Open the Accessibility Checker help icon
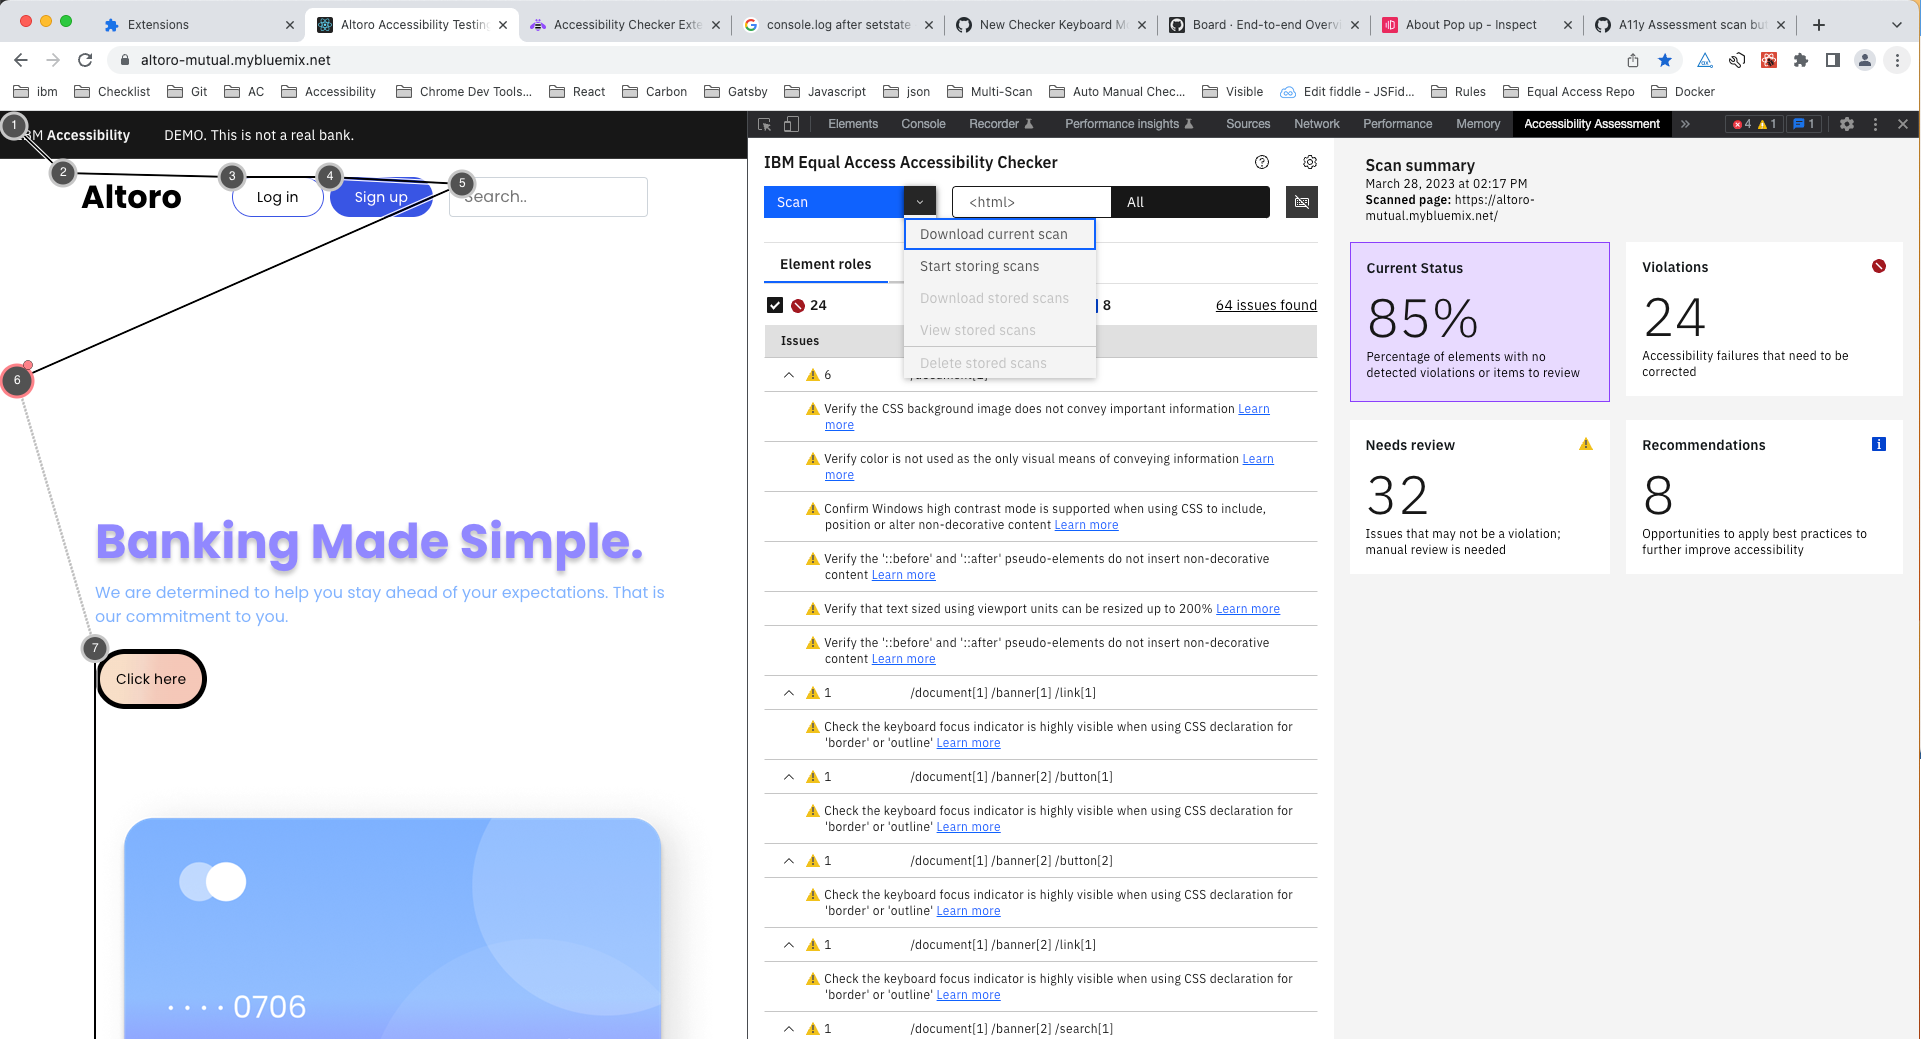The width and height of the screenshot is (1921, 1039). tap(1262, 162)
